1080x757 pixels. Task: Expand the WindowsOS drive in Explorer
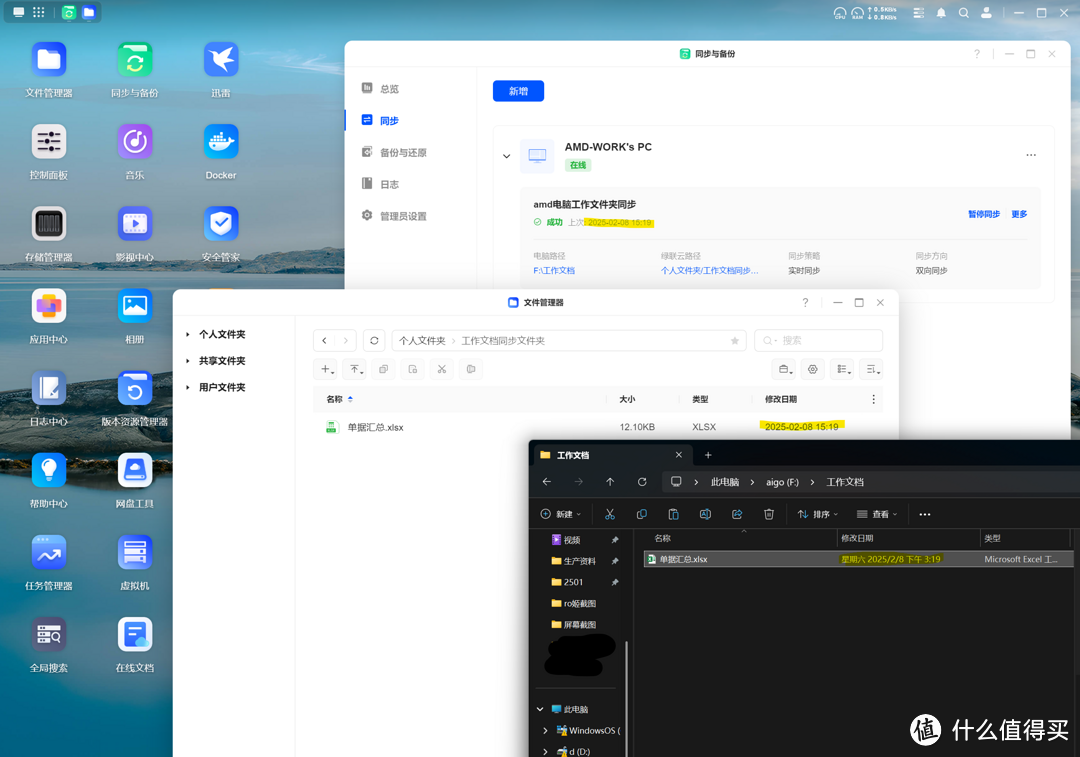[x=545, y=731]
